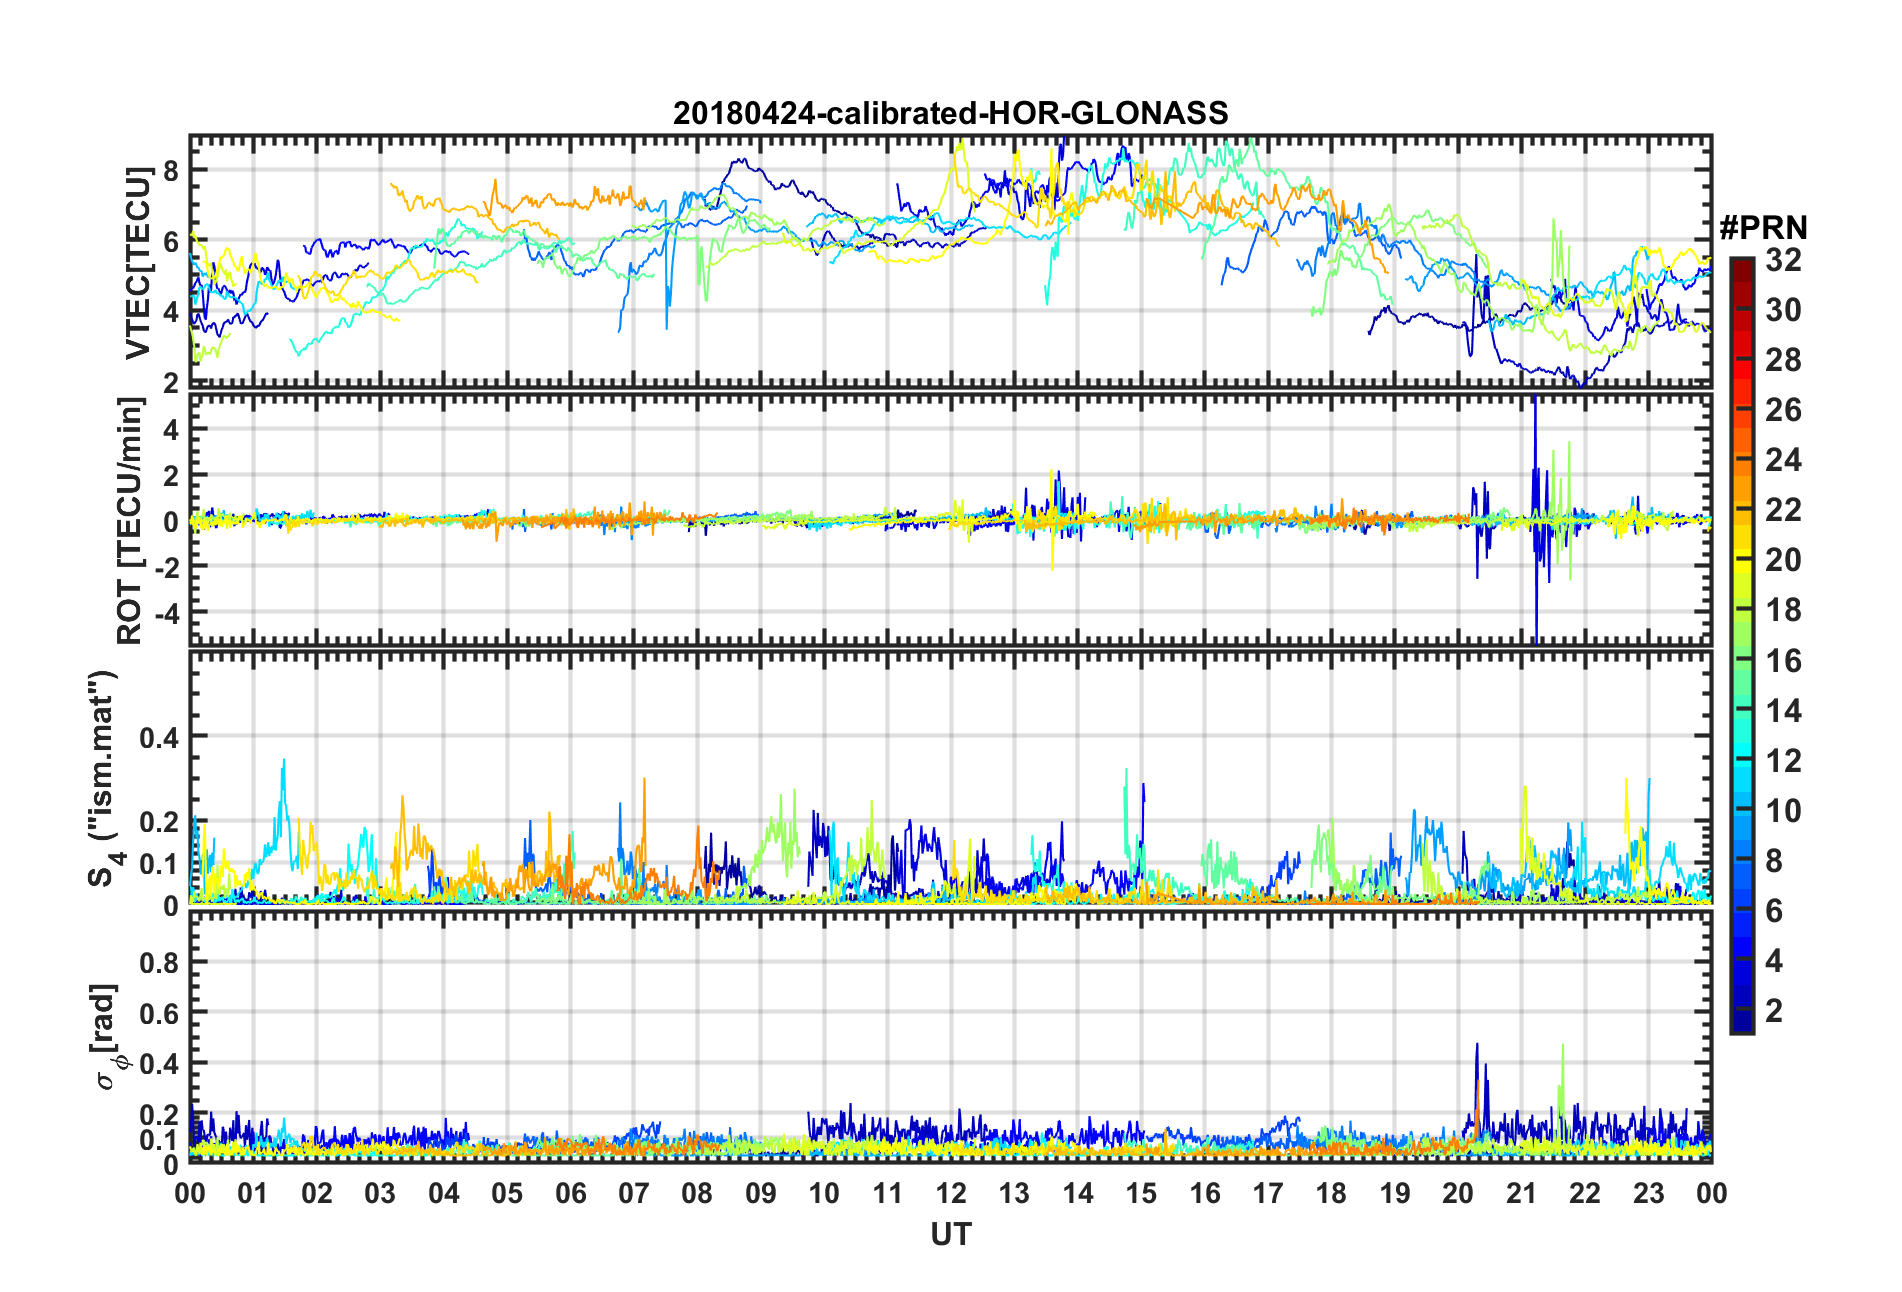1902x1292 pixels.
Task: Select x-axis hour label 09
Action: pyautogui.click(x=761, y=1194)
